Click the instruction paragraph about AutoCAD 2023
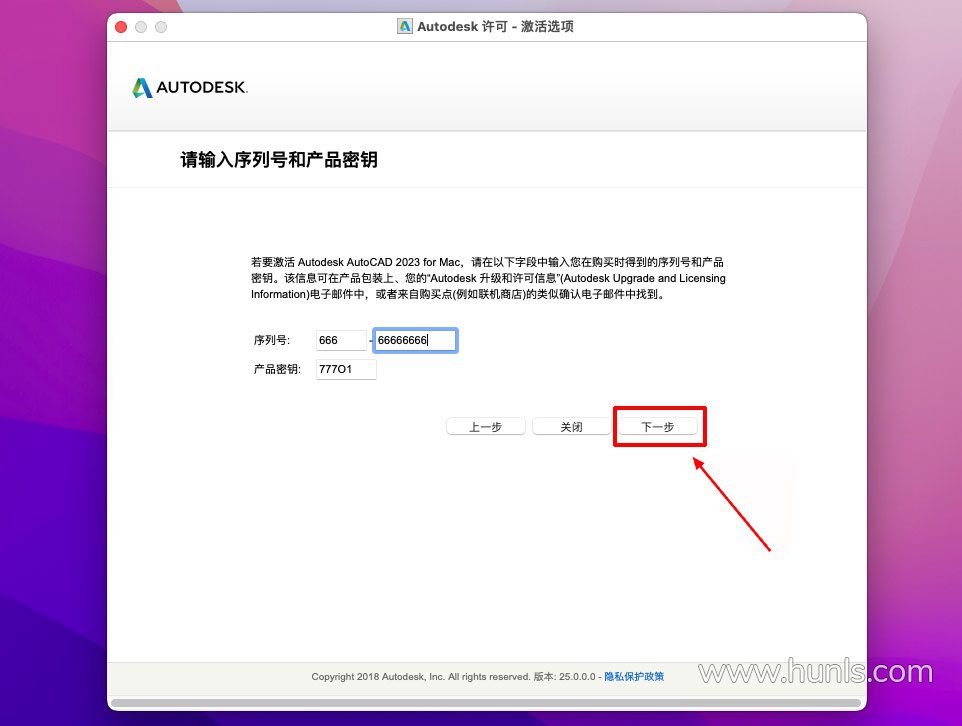Screen dimensions: 962x726 coord(488,278)
